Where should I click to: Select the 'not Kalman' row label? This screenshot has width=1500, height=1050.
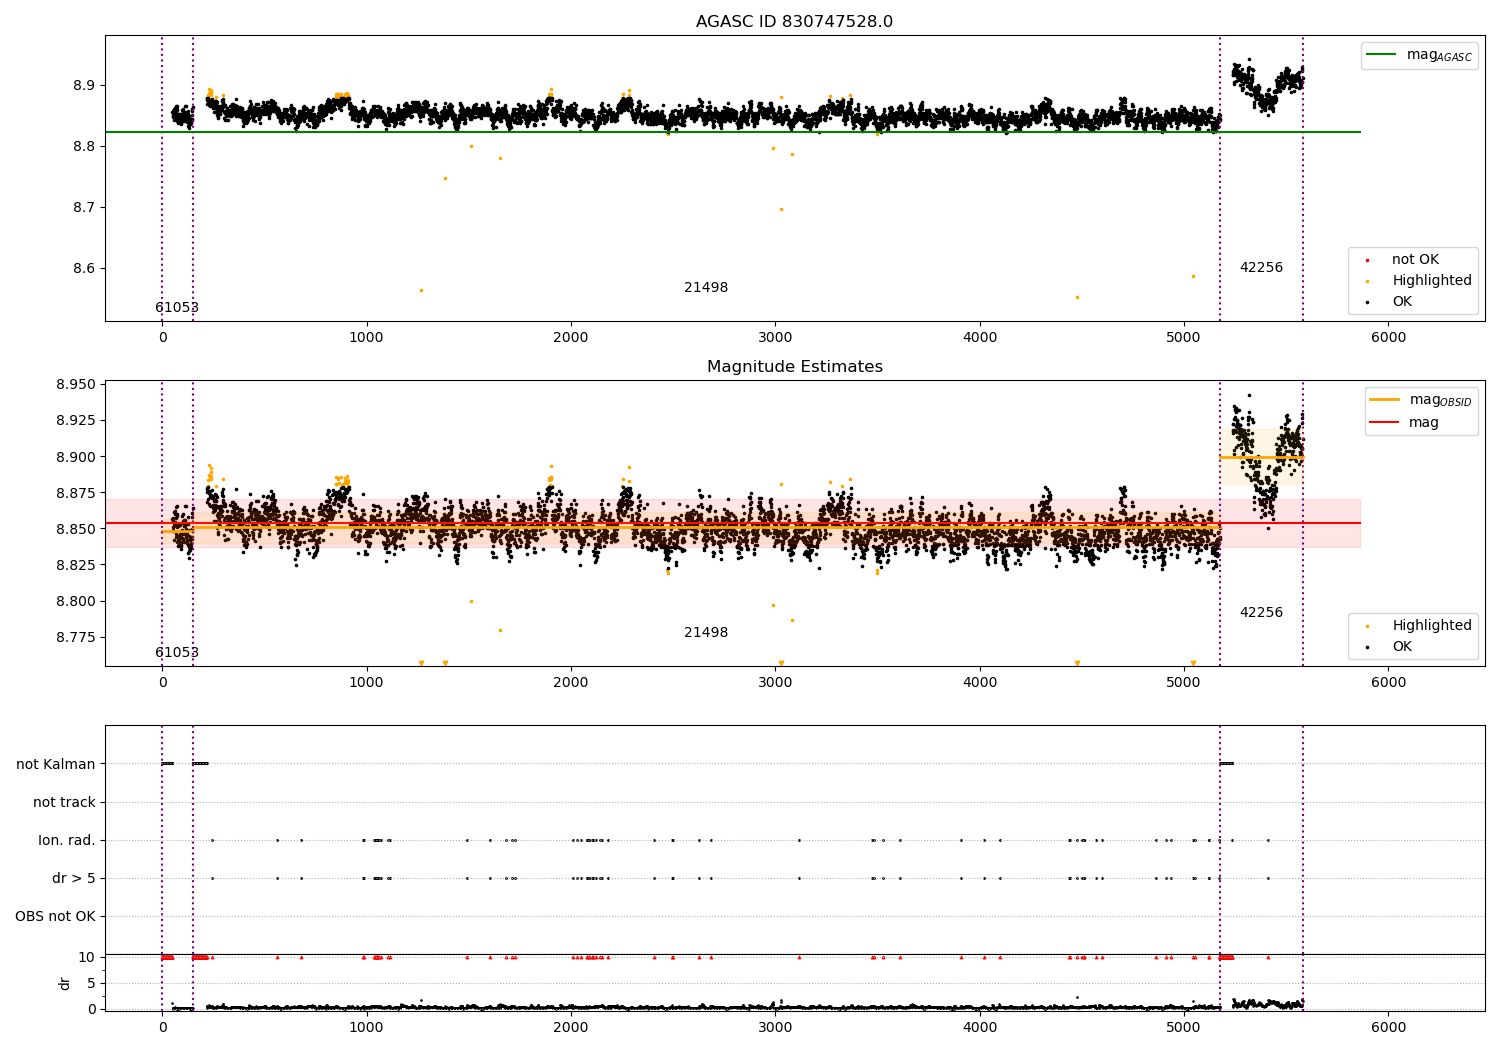56,764
